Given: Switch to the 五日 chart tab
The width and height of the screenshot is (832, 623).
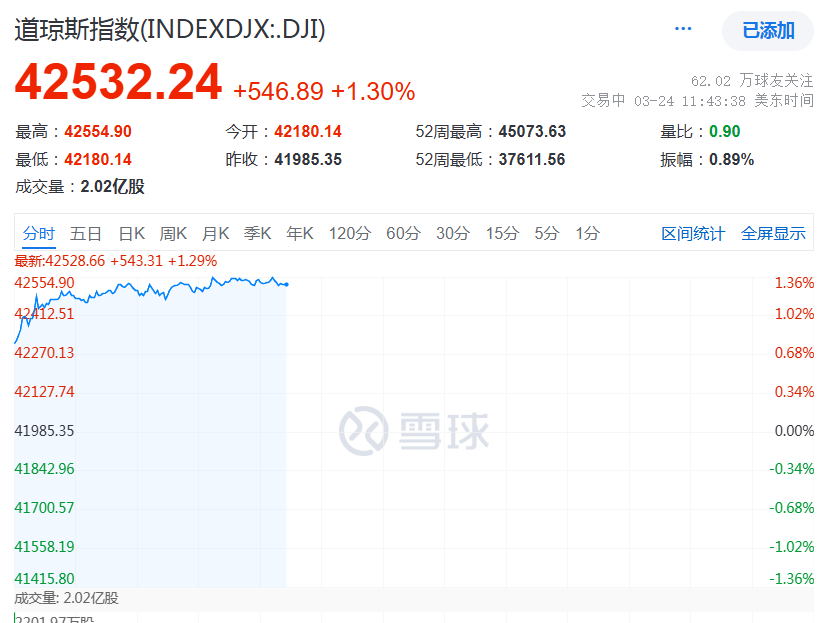Looking at the screenshot, I should [x=86, y=233].
